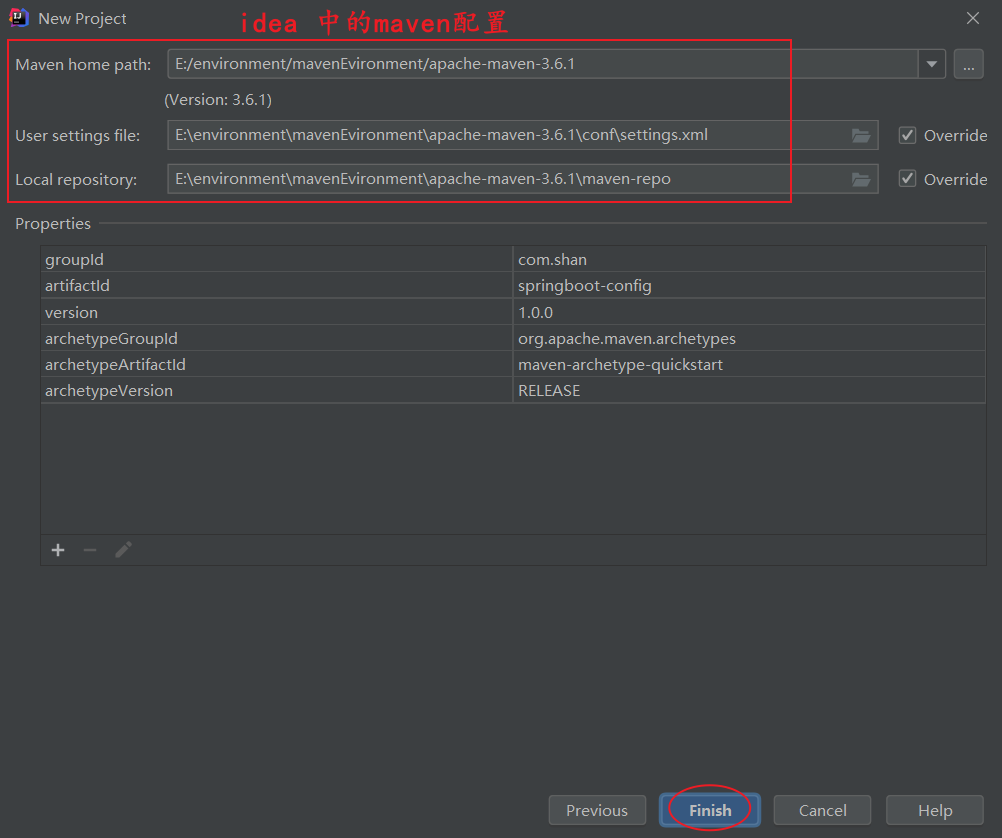The width and height of the screenshot is (1002, 838).
Task: Expand the Maven home path dropdown
Action: tap(932, 64)
